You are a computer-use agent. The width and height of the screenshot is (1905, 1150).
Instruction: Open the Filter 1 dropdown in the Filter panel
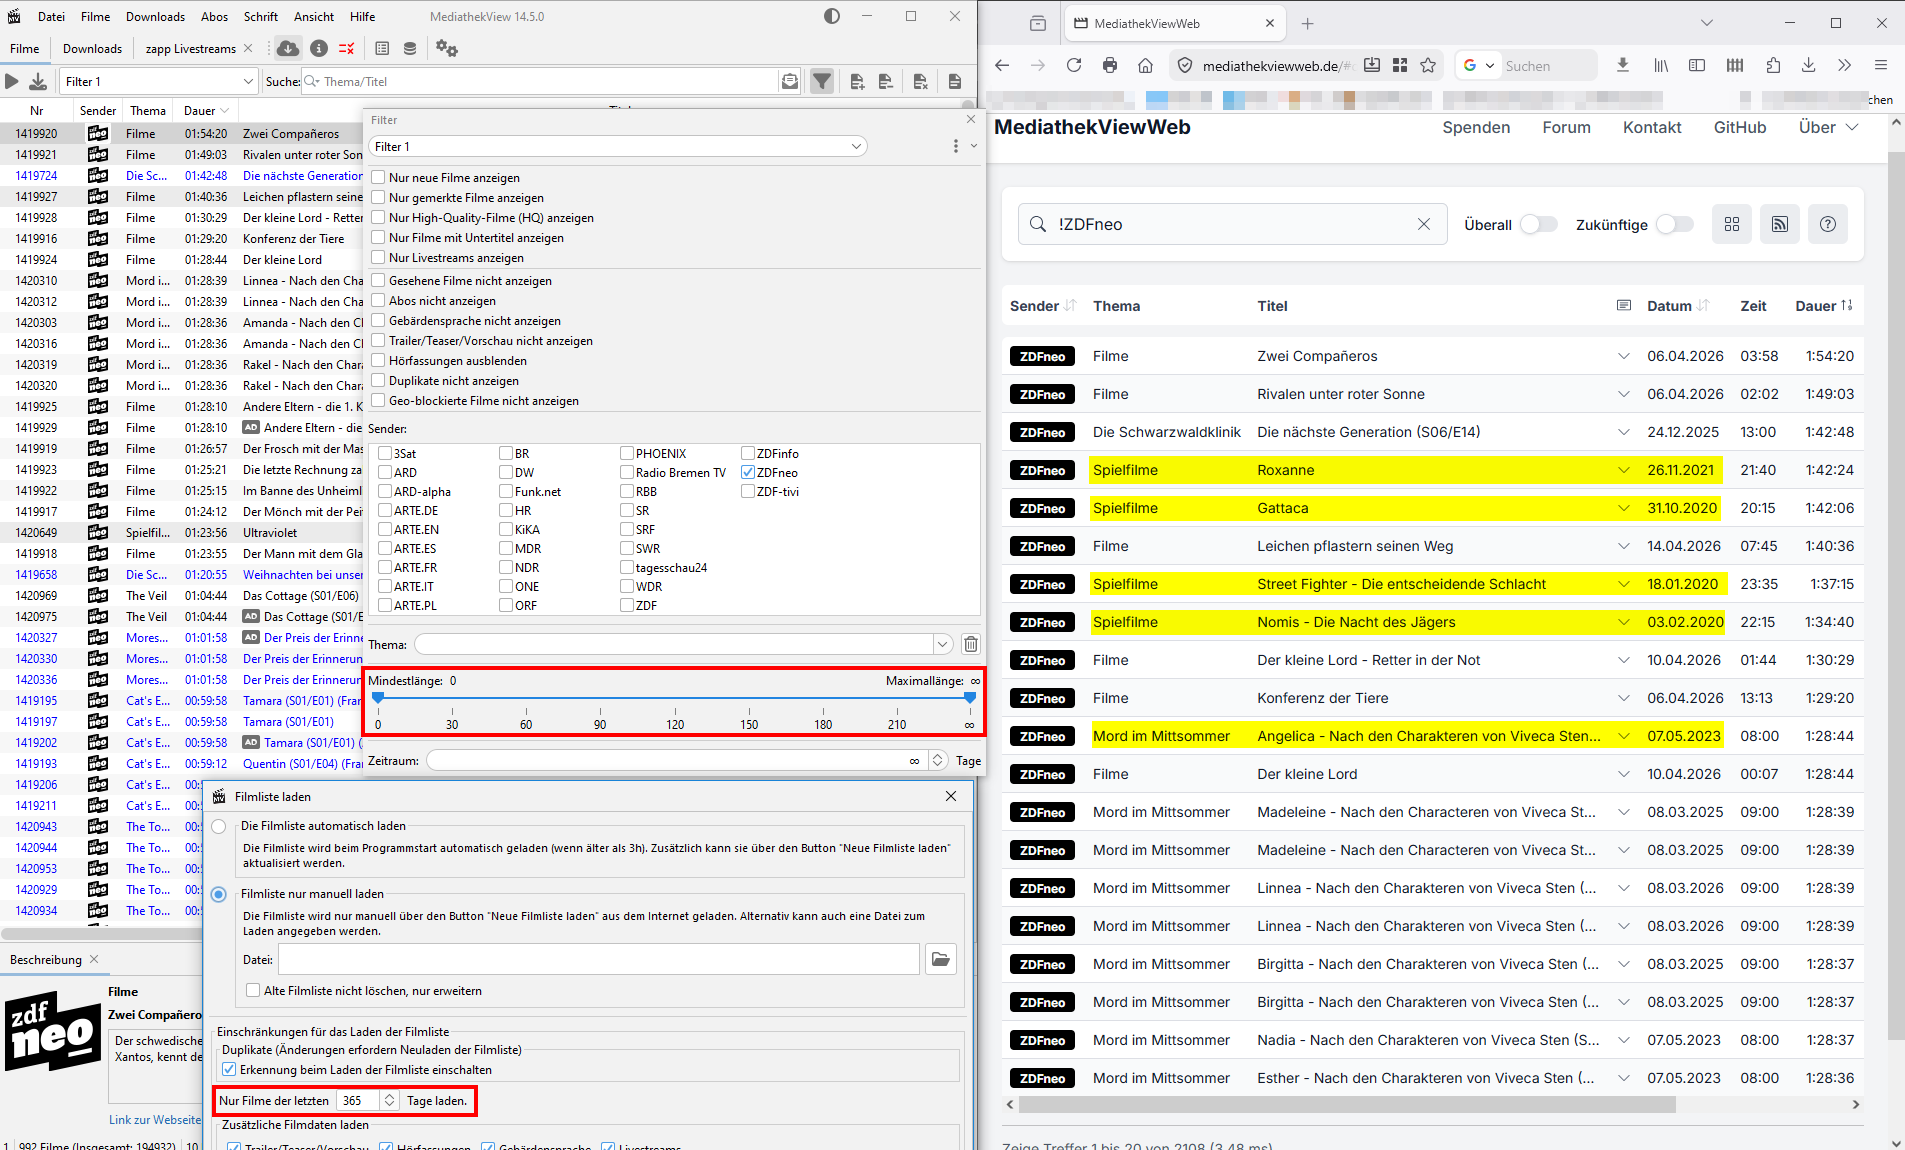856,146
